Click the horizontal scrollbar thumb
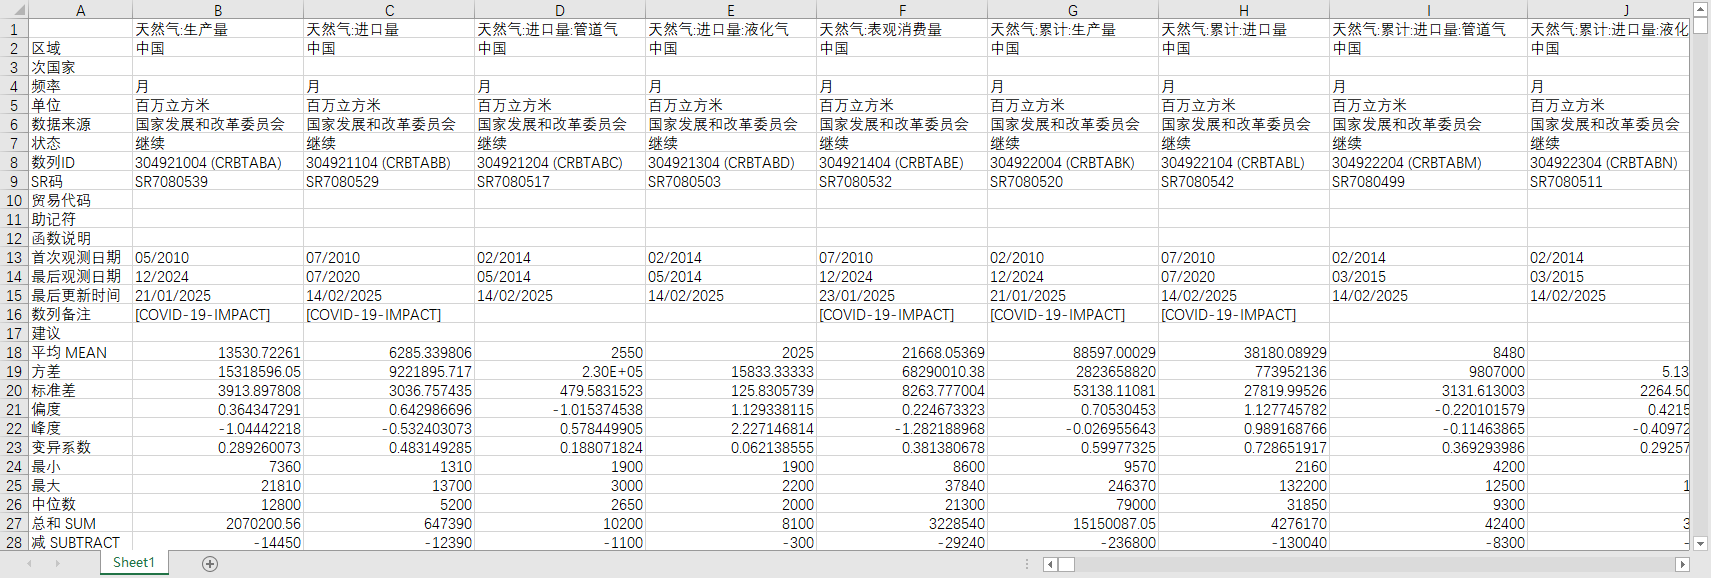The image size is (1711, 578). [1067, 564]
